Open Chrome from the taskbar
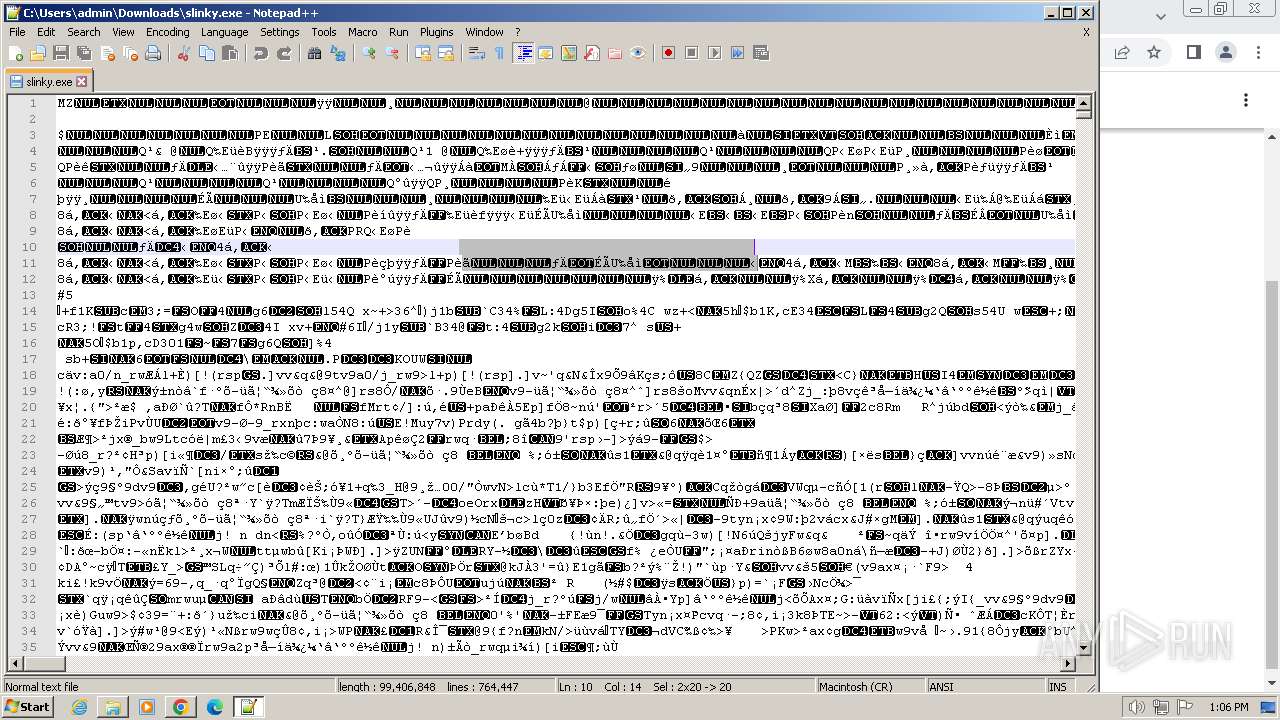Viewport: 1280px width, 720px height. [x=181, y=707]
